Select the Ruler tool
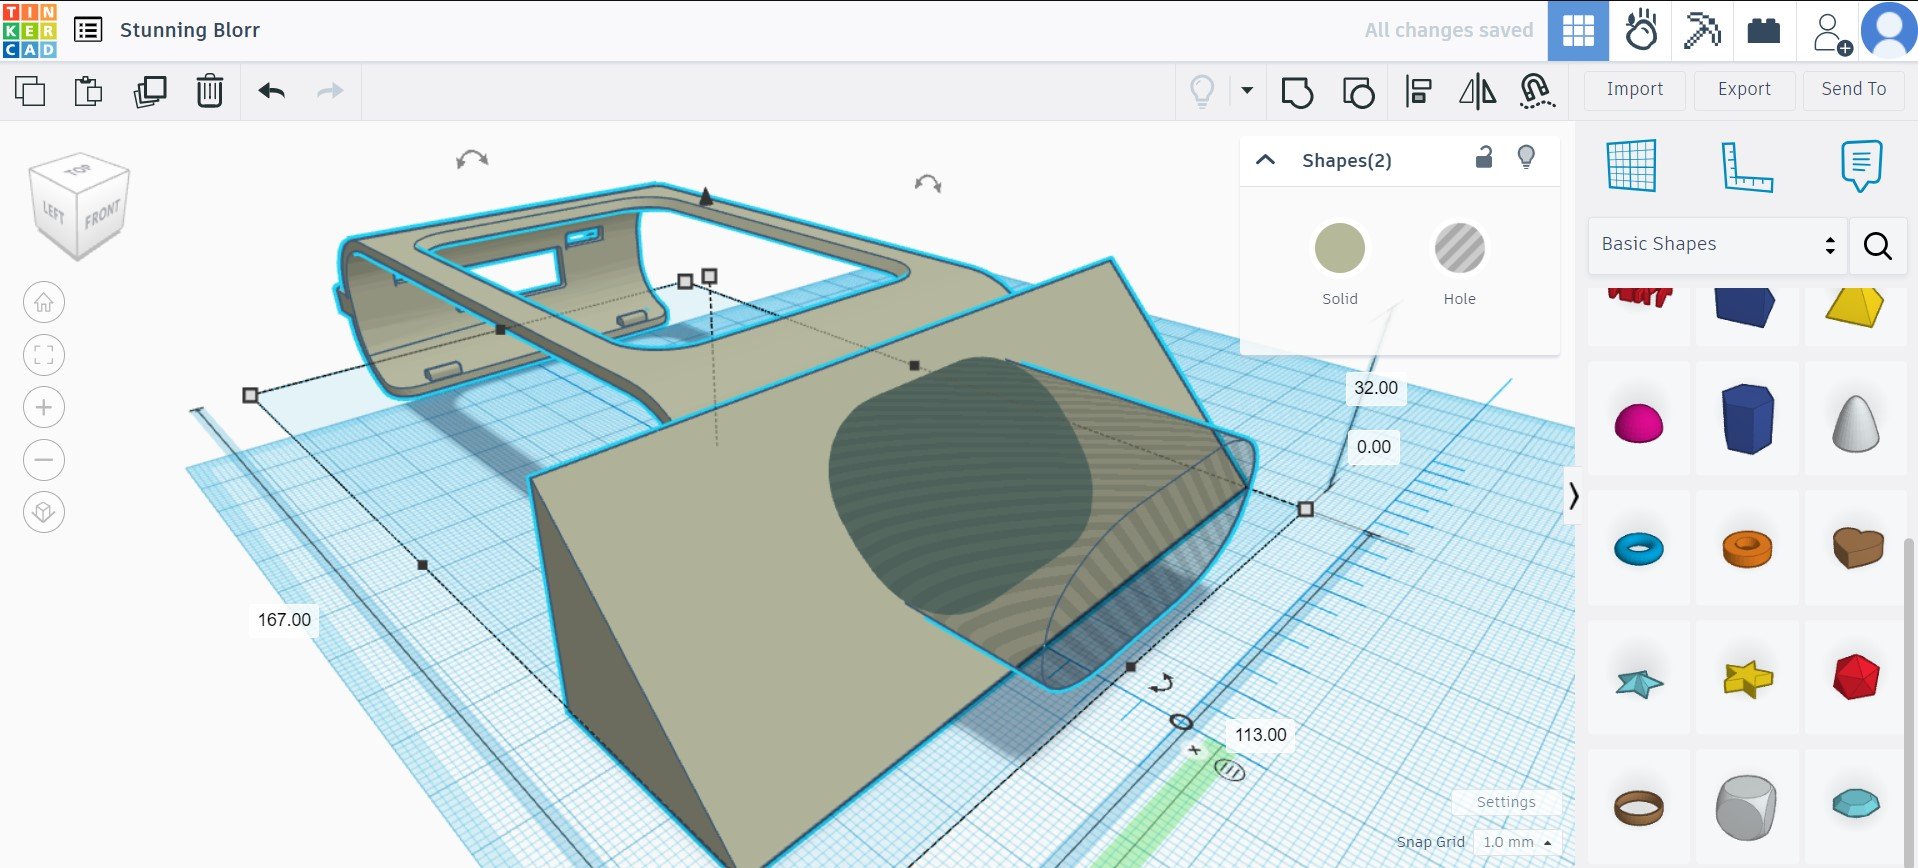The image size is (1918, 868). (x=1746, y=166)
